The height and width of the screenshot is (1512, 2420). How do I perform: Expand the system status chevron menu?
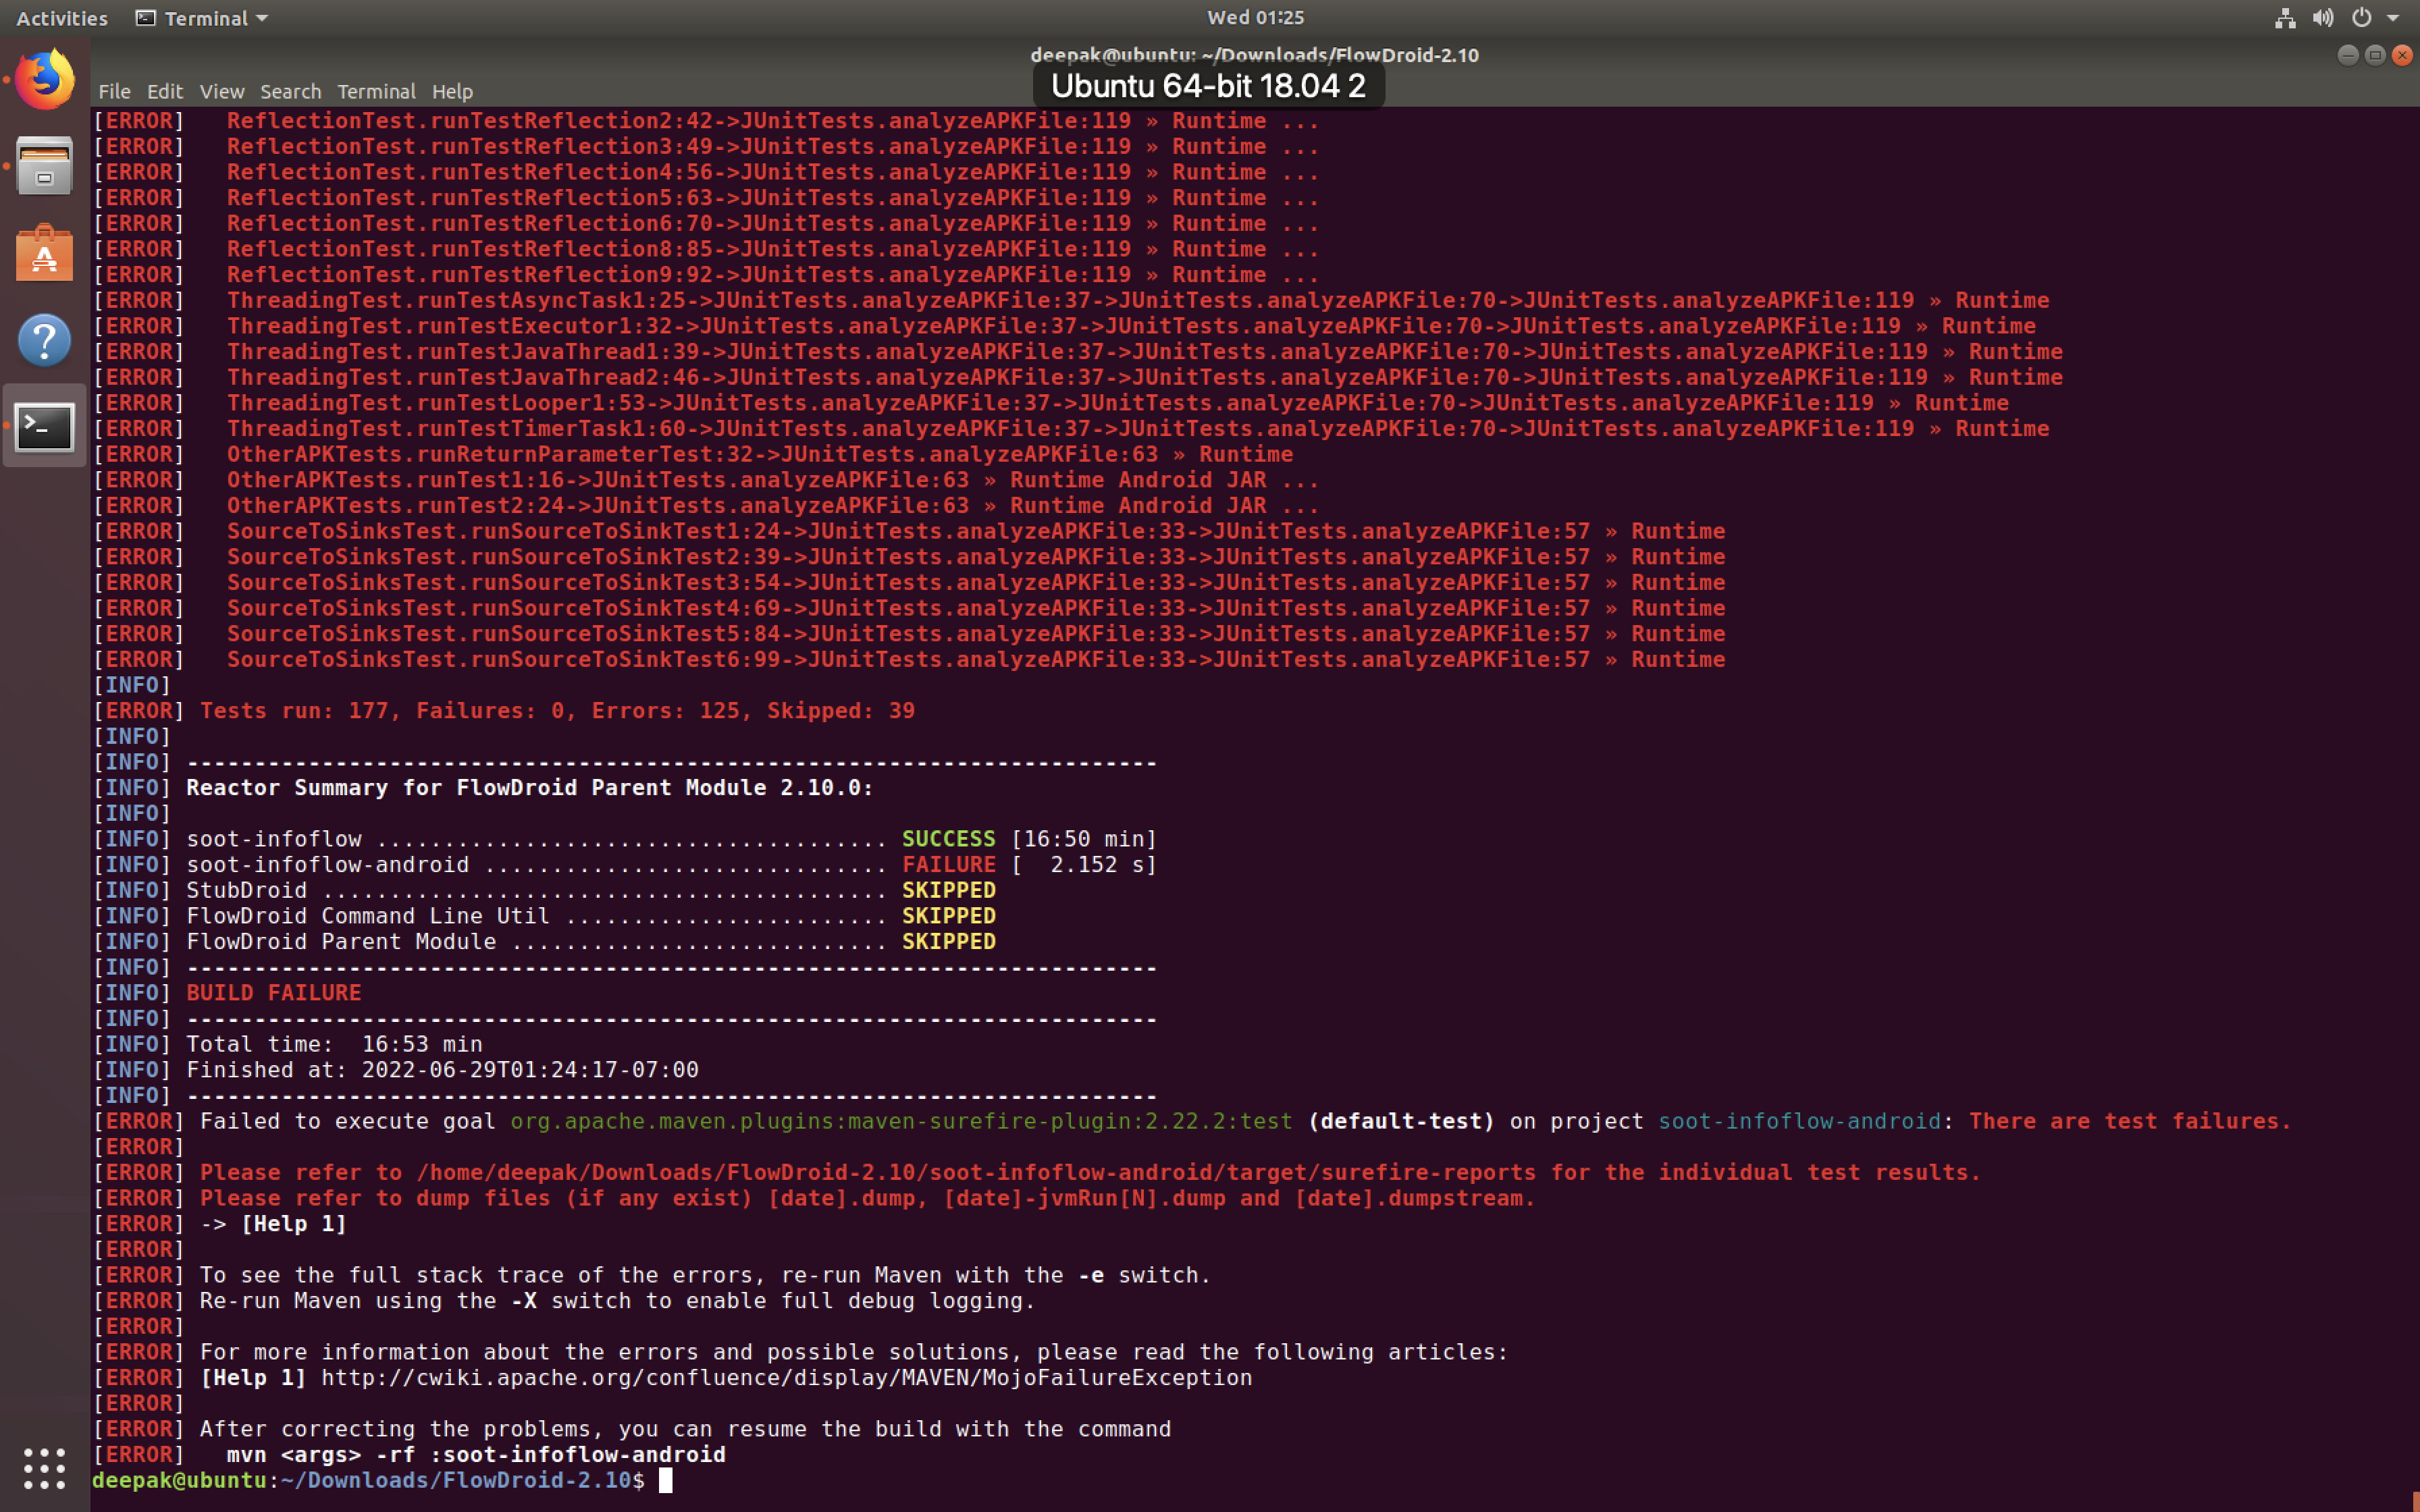[x=2392, y=17]
